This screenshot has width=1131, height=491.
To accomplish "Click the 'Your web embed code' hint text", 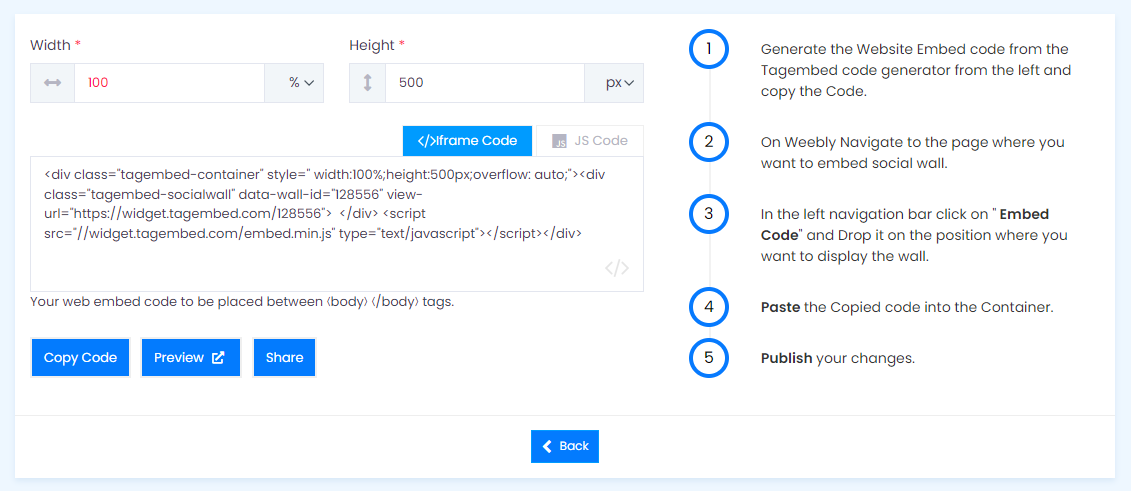I will pyautogui.click(x=242, y=302).
